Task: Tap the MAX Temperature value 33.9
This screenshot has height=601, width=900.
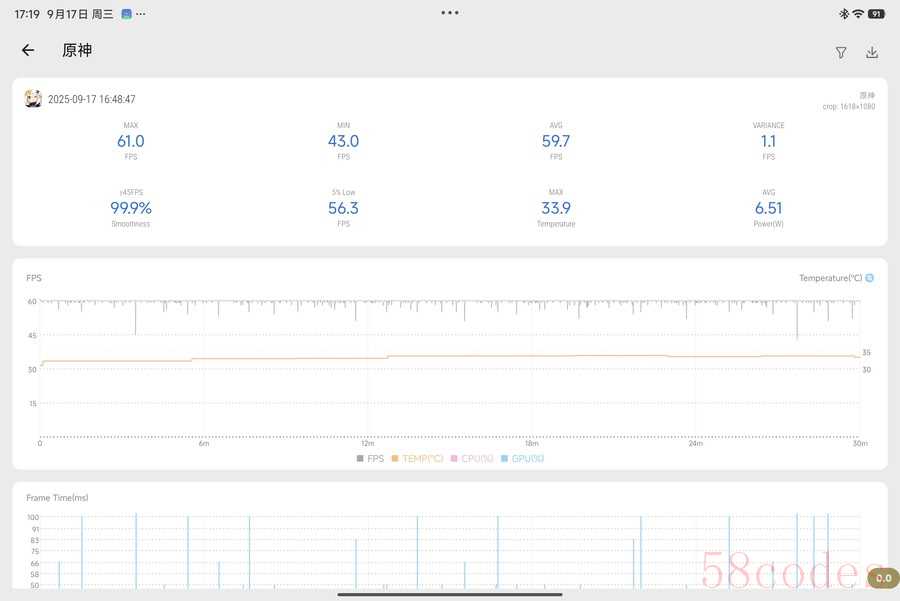Action: tap(556, 208)
